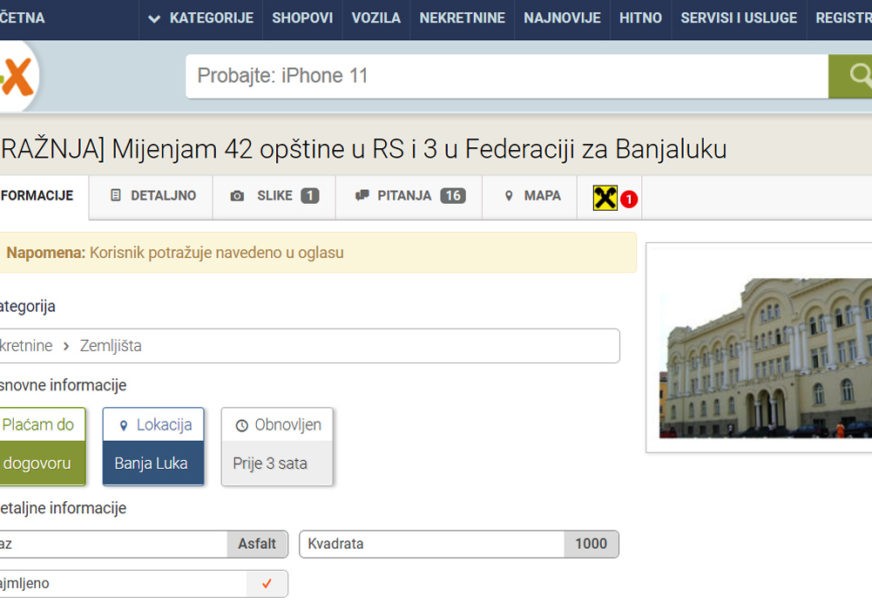Open the VOZILA menu item
This screenshot has width=872, height=610.
[x=376, y=18]
